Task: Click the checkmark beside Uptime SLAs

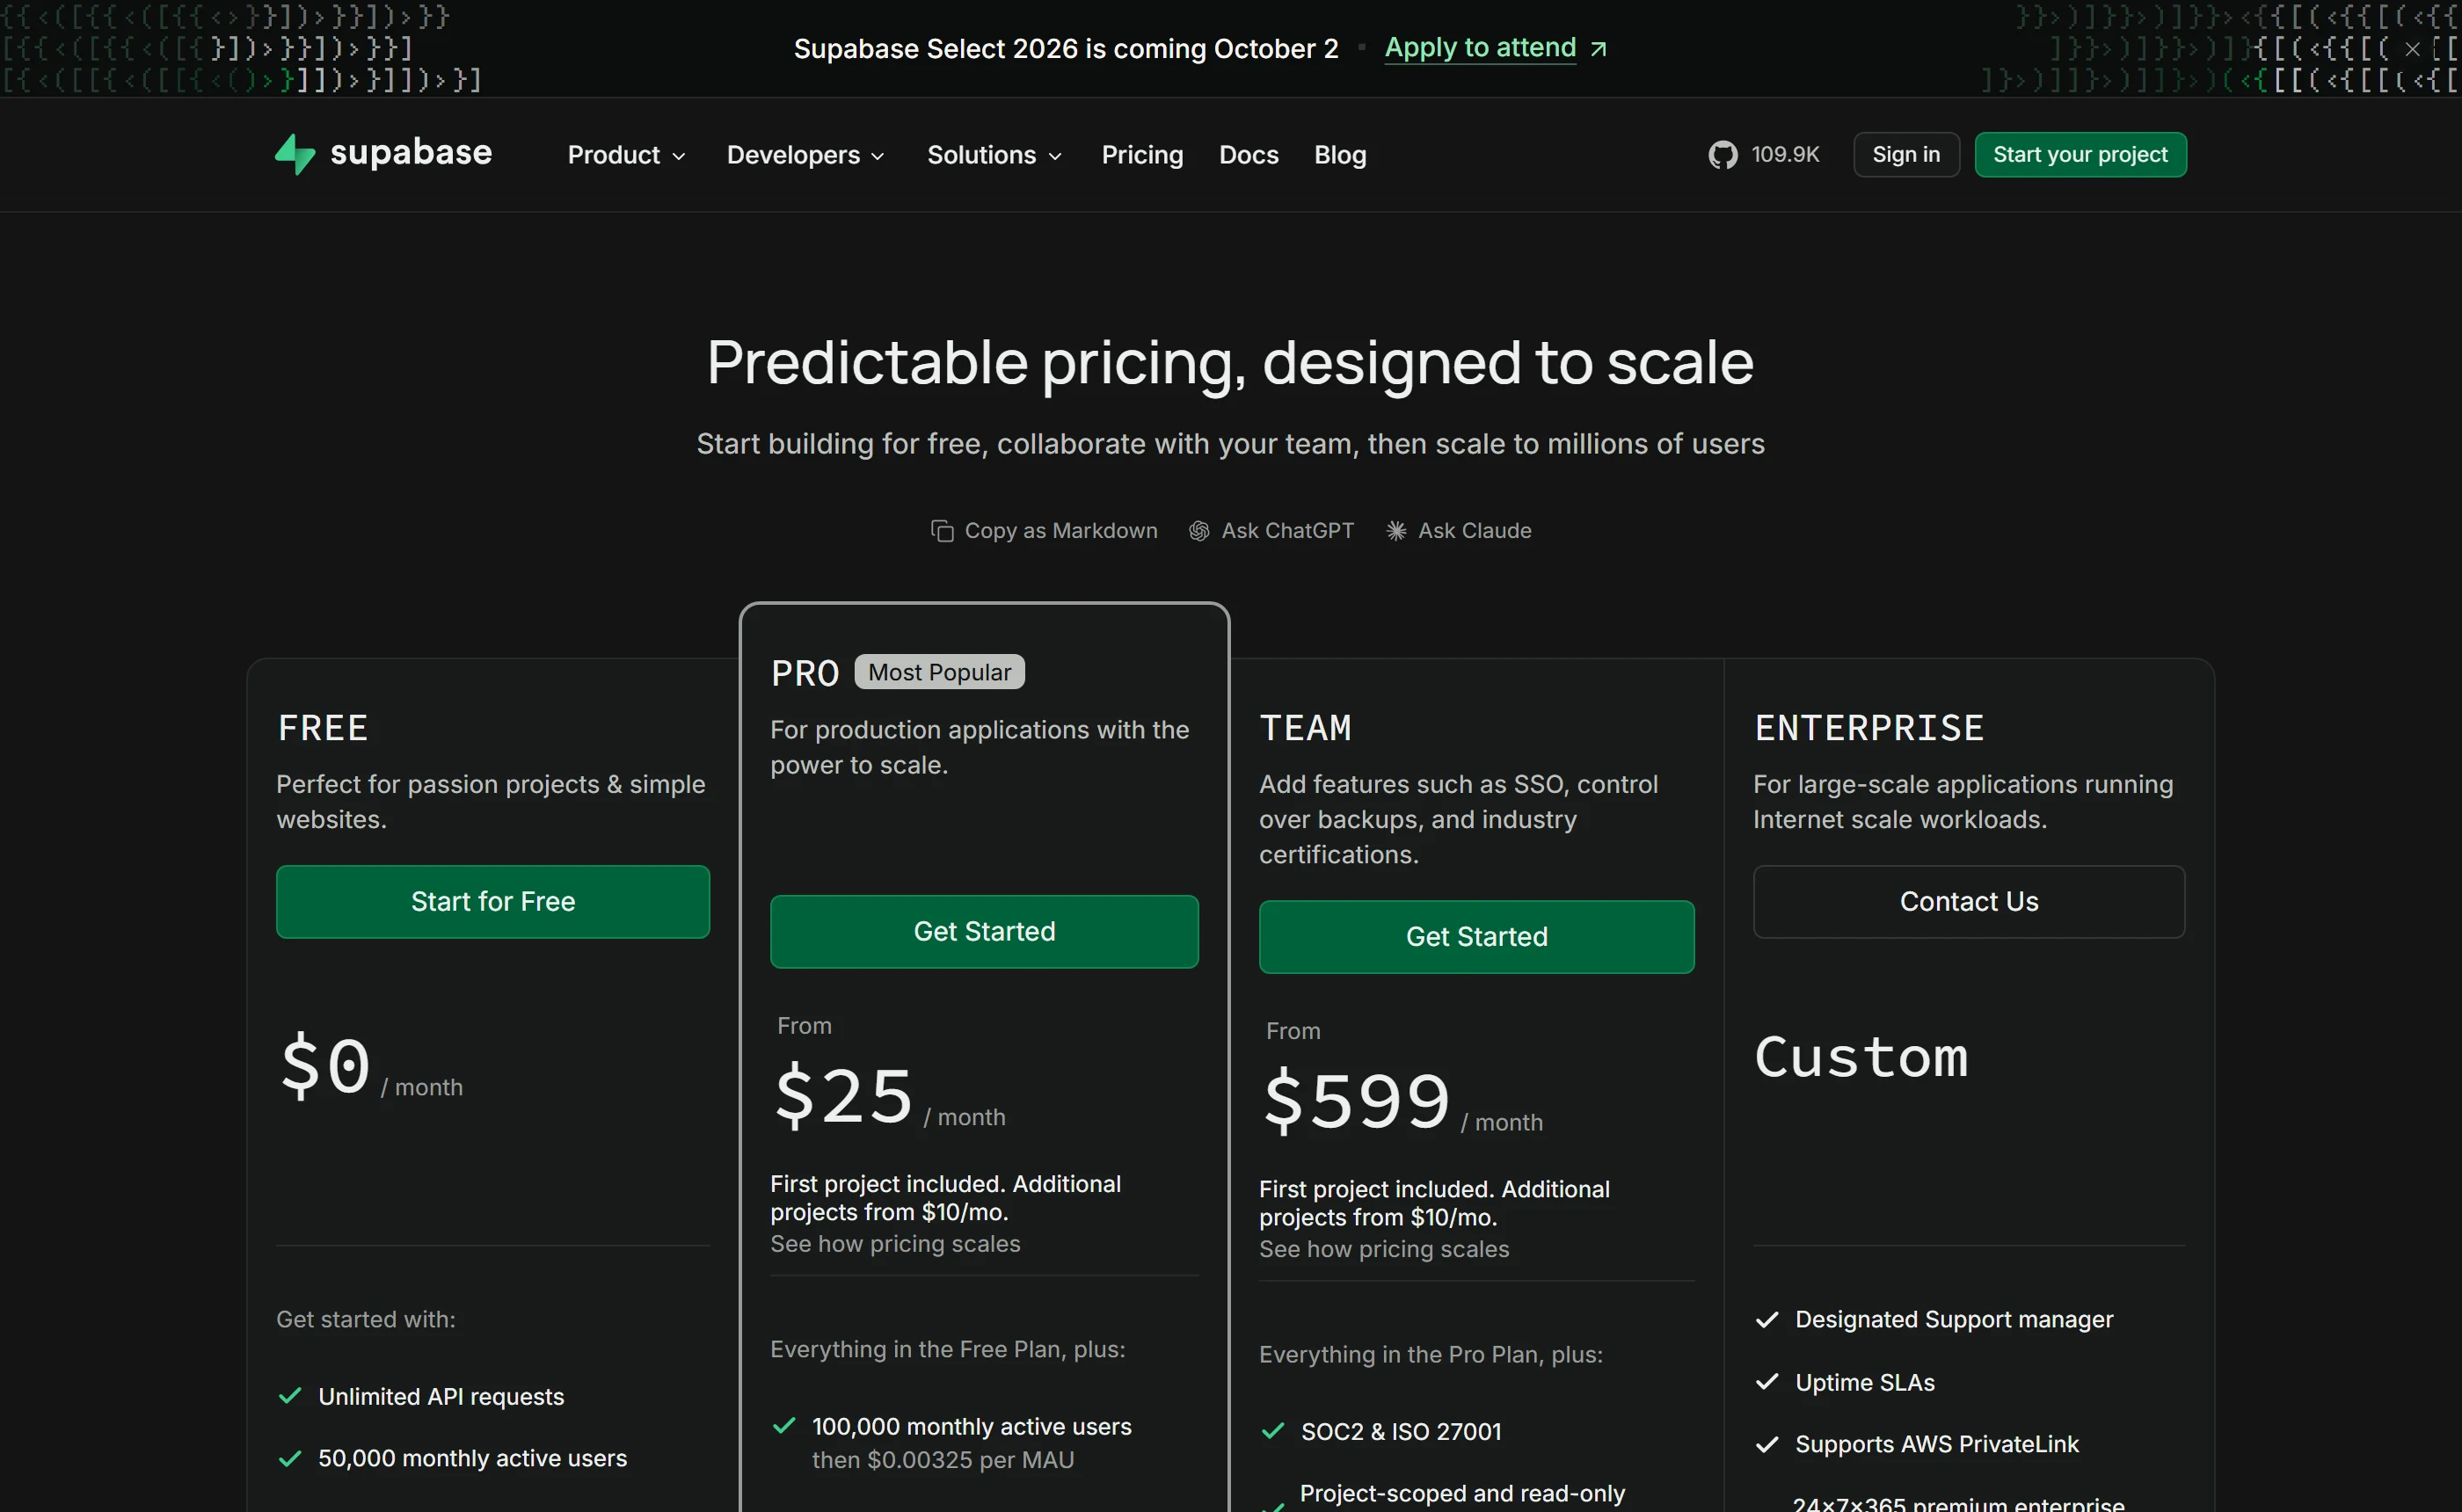Action: pyautogui.click(x=1767, y=1382)
